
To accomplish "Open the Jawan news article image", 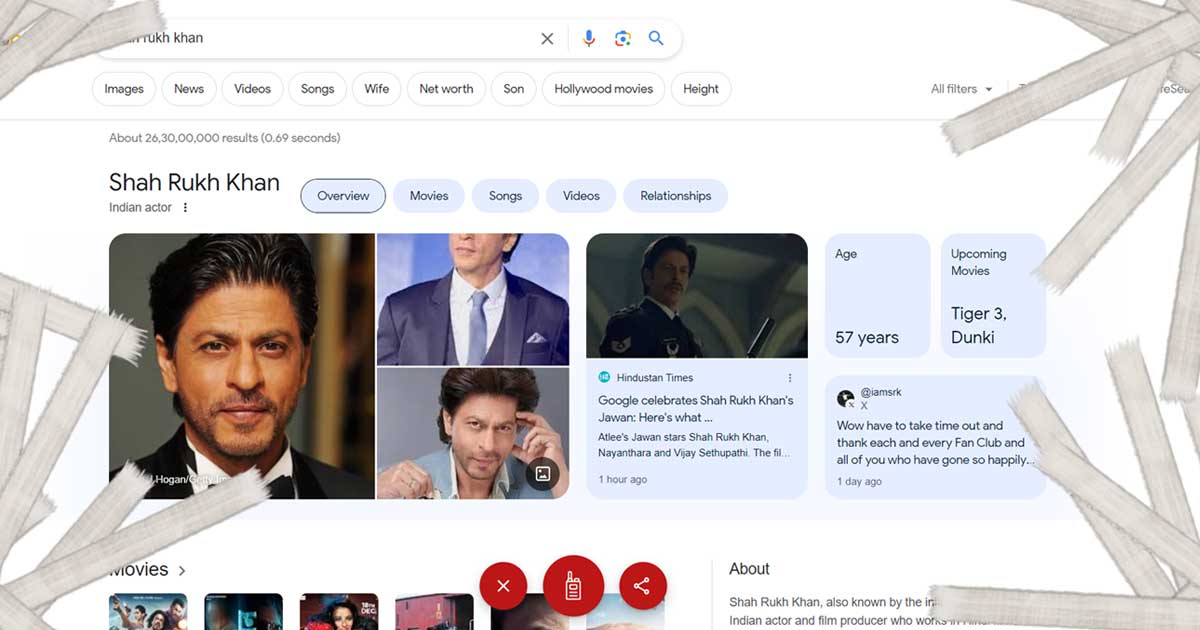I will 697,296.
